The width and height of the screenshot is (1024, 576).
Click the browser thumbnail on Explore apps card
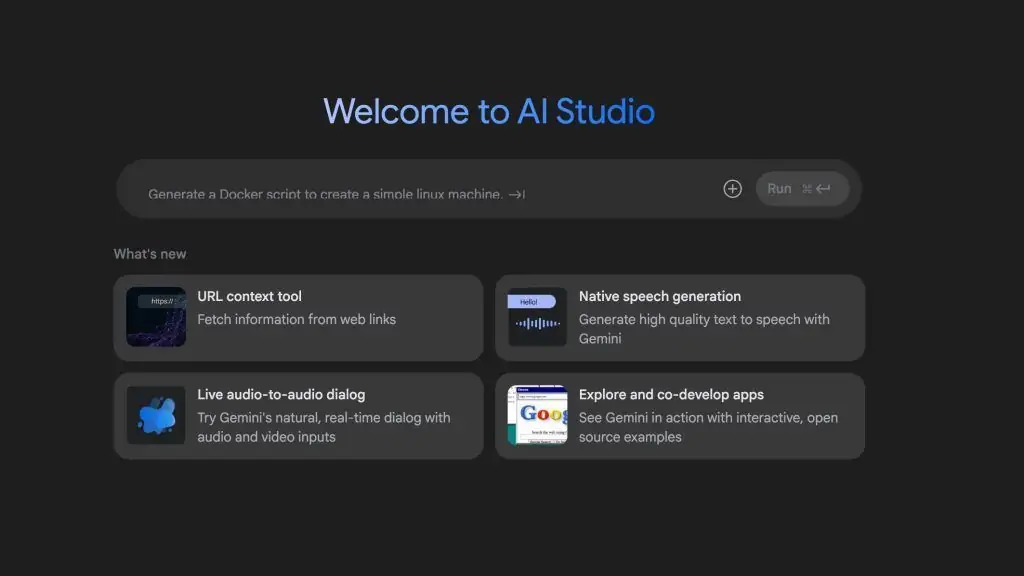pos(537,415)
